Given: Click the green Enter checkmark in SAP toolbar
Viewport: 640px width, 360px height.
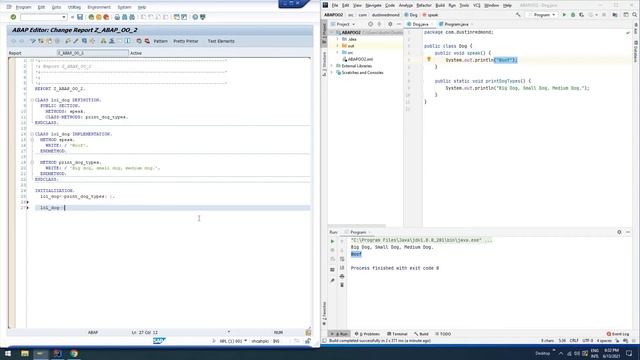Looking at the screenshot, I should 13,17.
